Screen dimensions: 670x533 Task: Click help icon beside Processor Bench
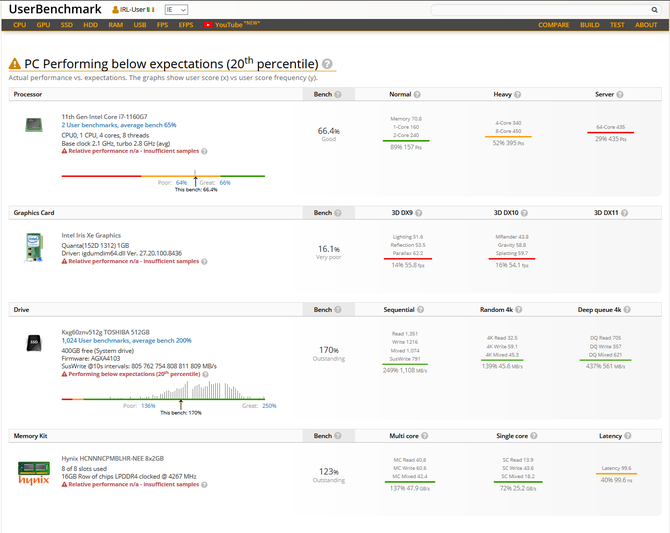(x=338, y=94)
